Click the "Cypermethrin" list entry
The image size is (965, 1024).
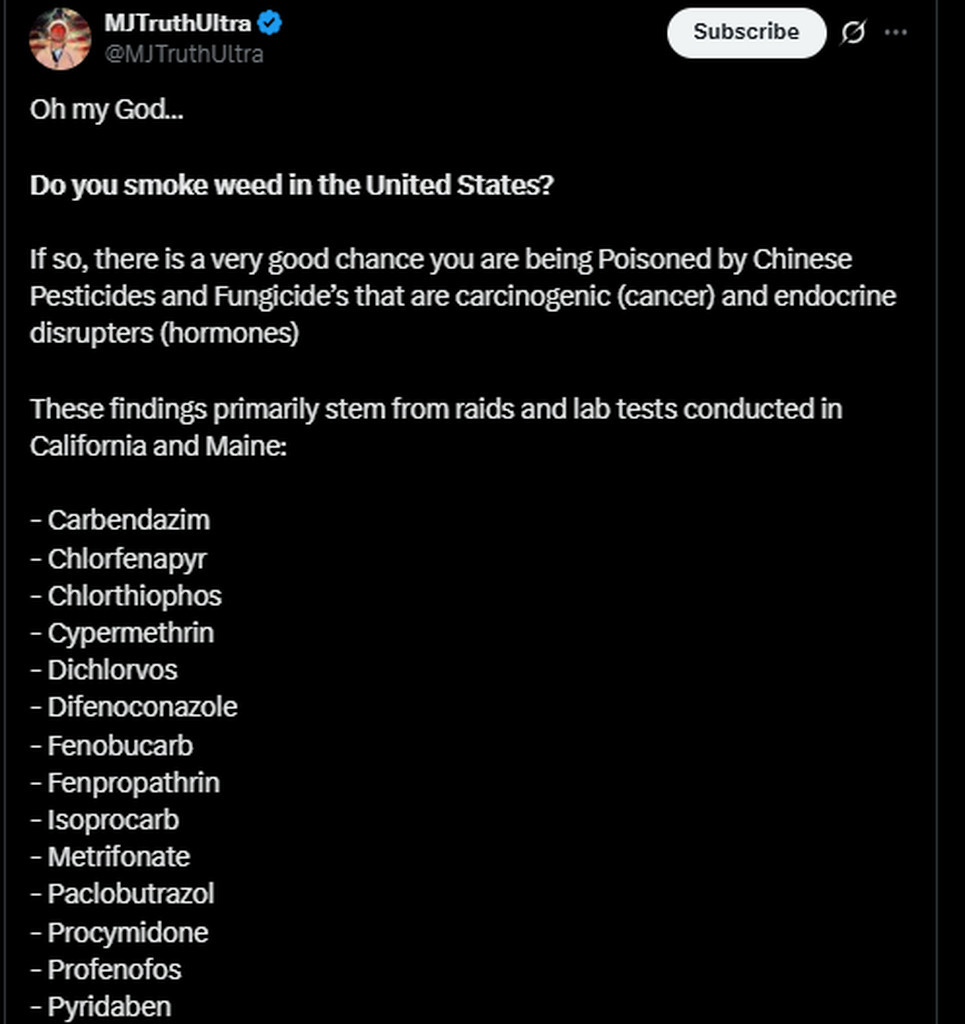click(130, 633)
